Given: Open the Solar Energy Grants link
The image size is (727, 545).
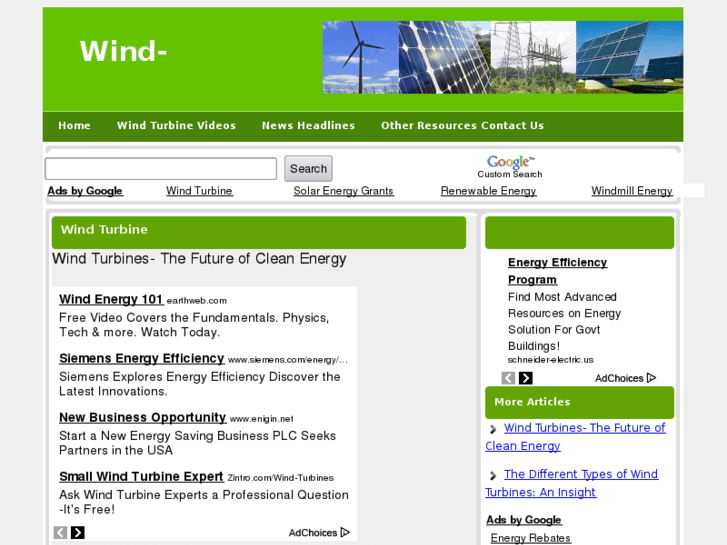Looking at the screenshot, I should pos(344,191).
